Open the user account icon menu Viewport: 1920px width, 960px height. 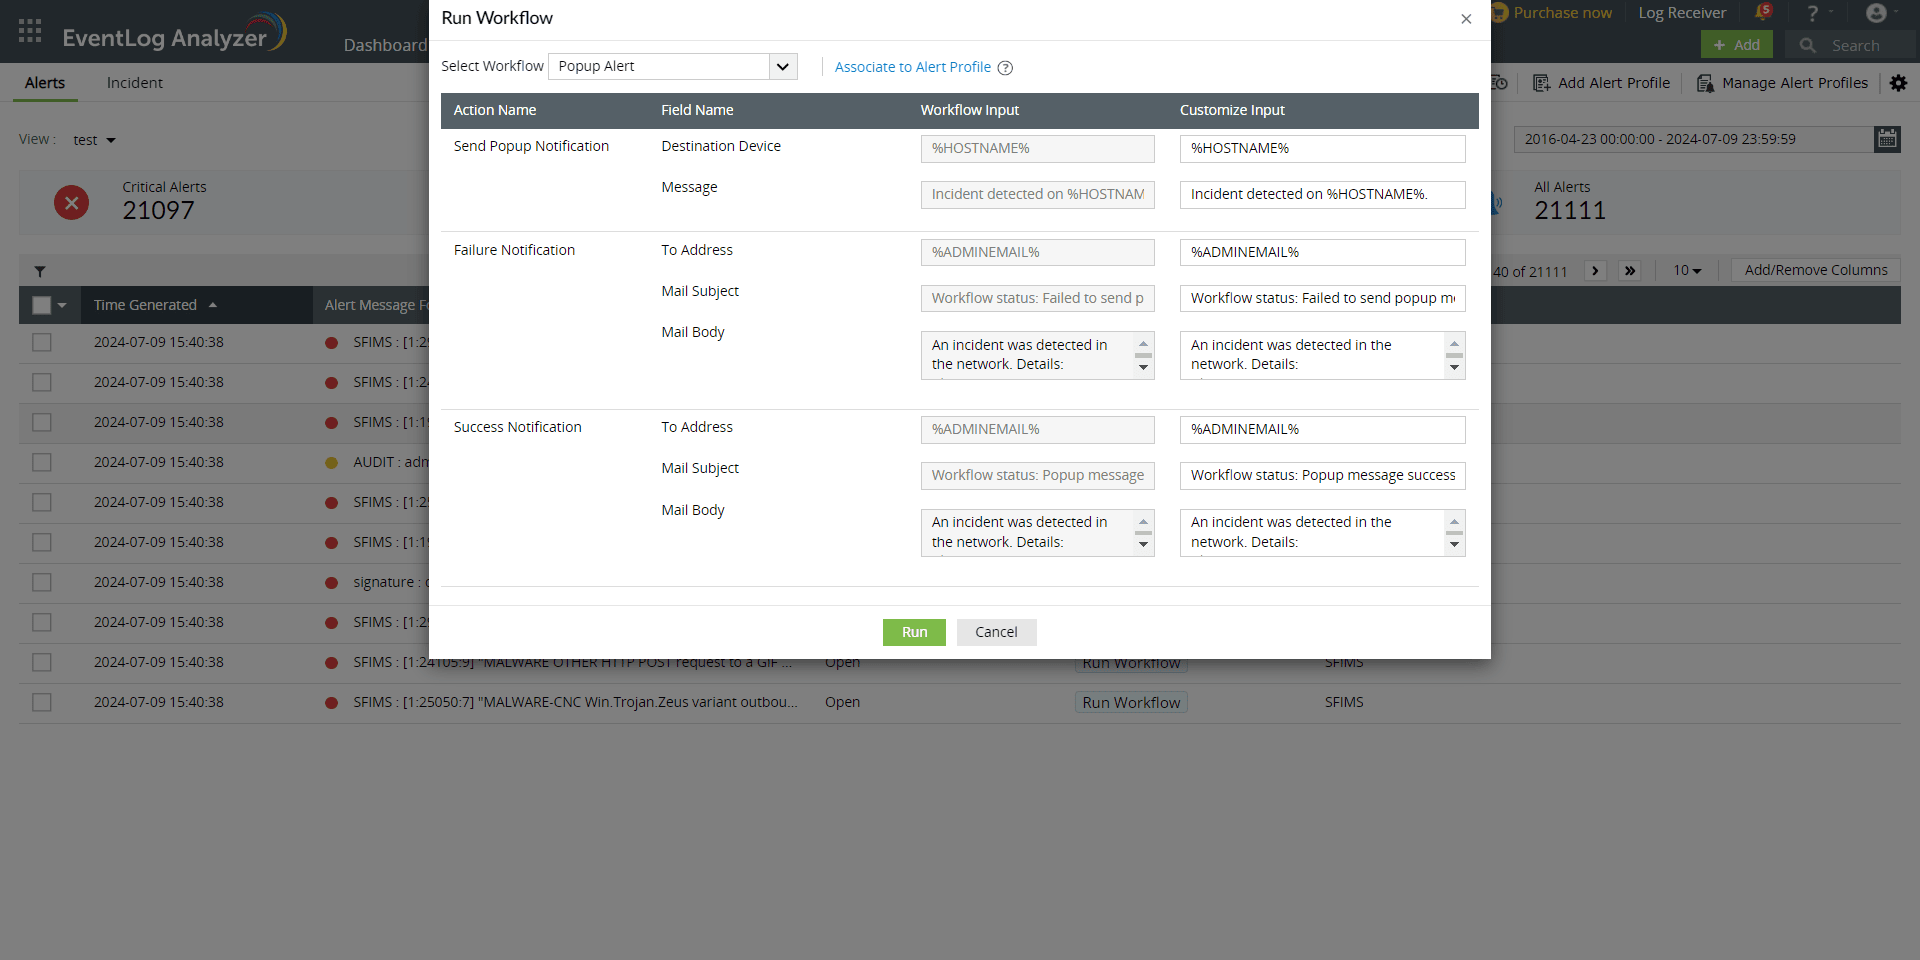(x=1877, y=13)
